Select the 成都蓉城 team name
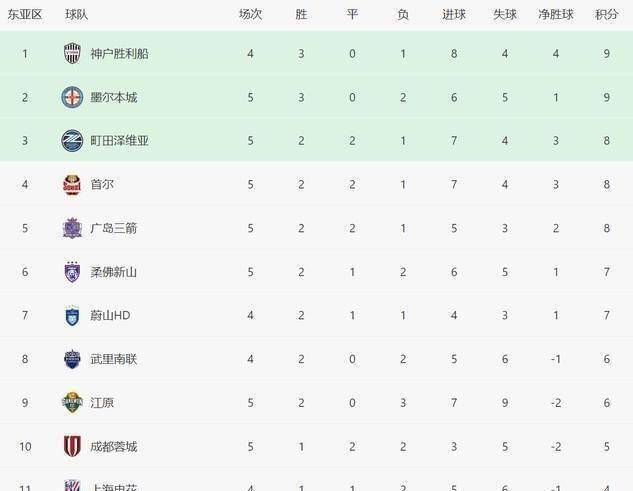Image resolution: width=633 pixels, height=491 pixels. tap(113, 446)
